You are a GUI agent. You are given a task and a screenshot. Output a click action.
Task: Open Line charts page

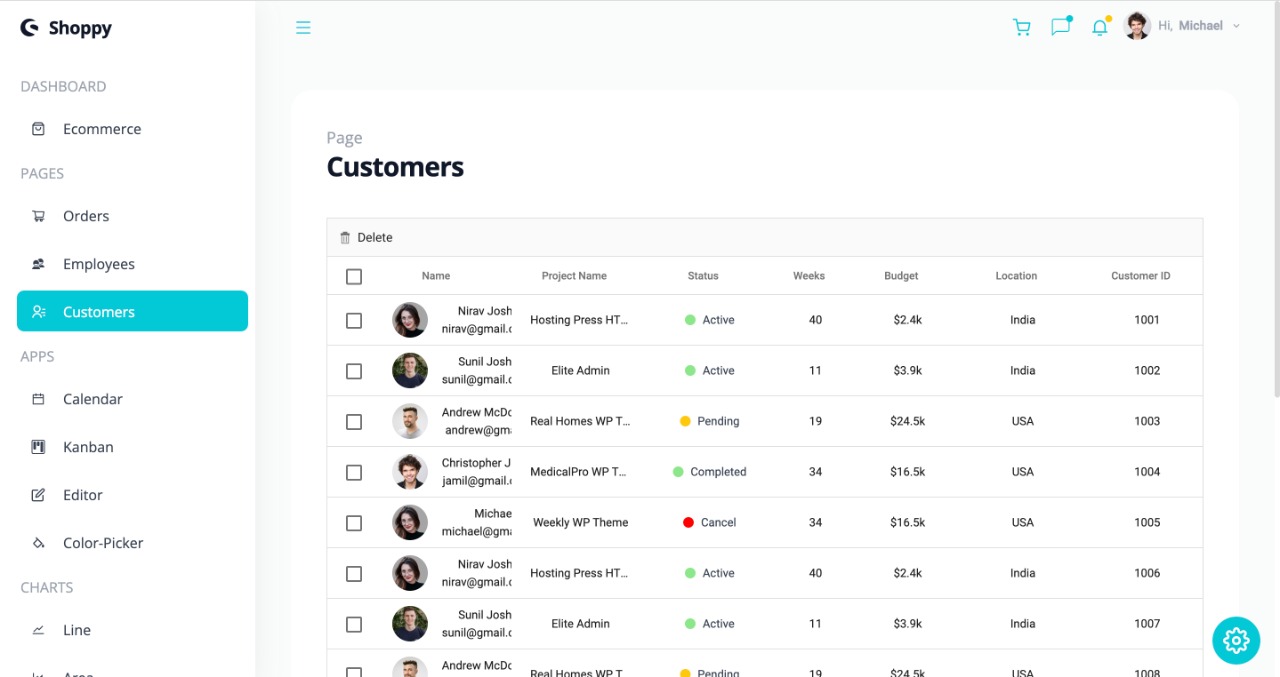pyautogui.click(x=132, y=630)
